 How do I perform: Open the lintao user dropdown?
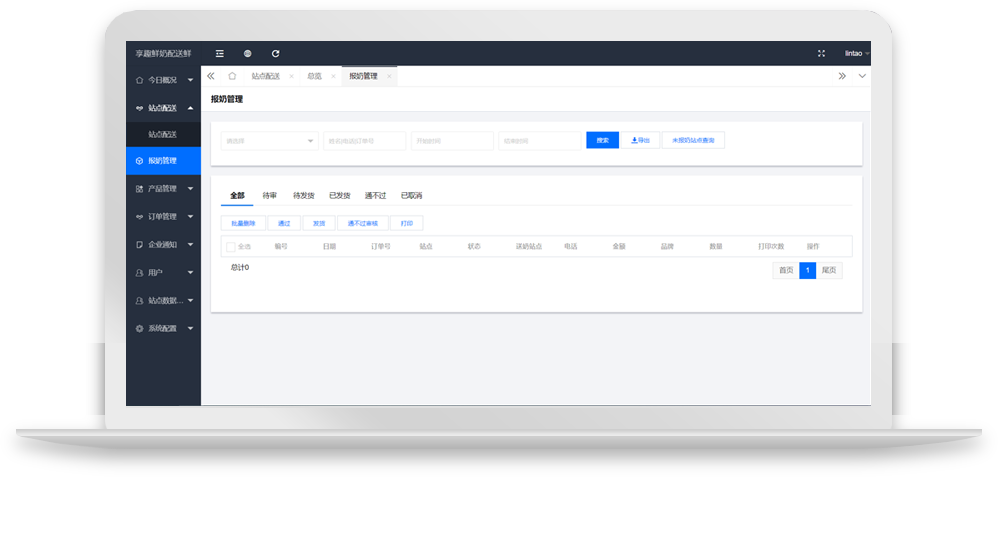856,53
